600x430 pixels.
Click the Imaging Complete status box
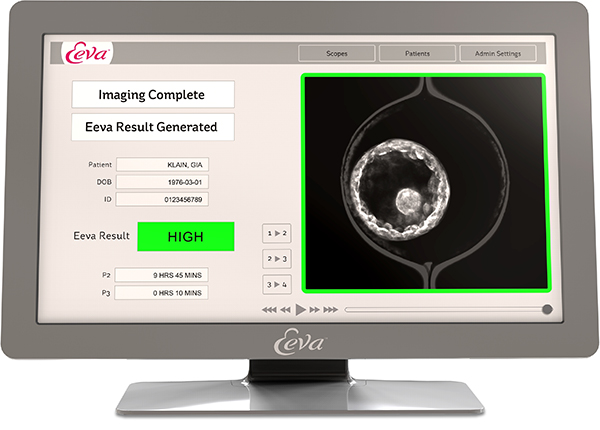coord(153,95)
